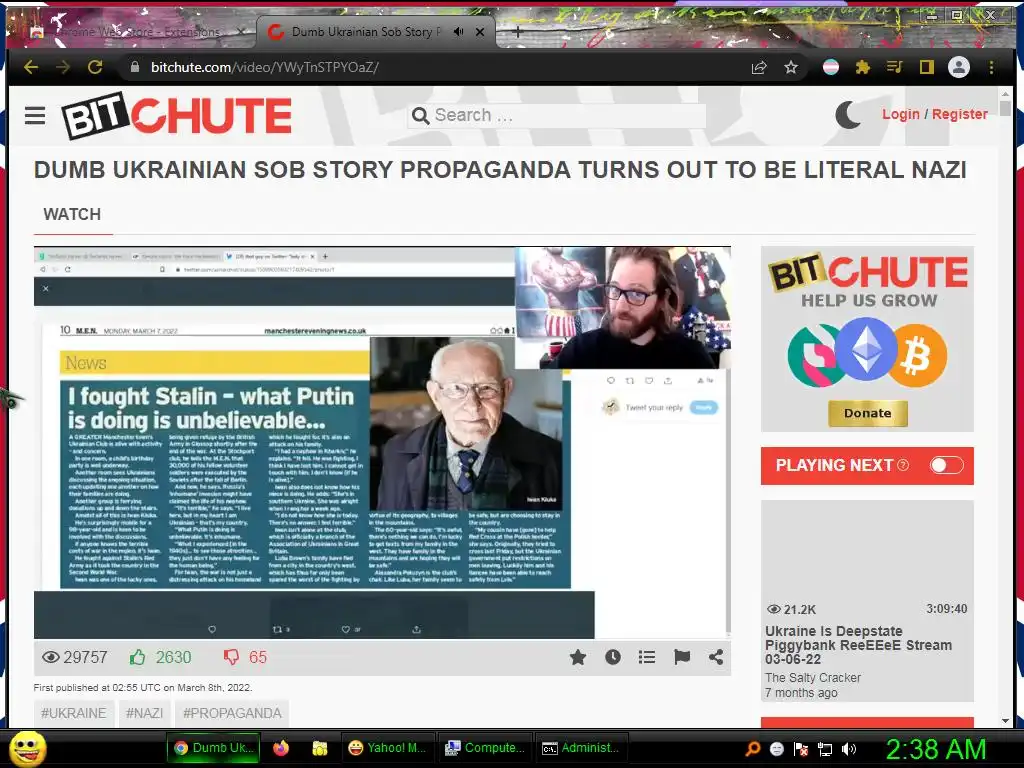Switch to Administ... command prompt taskbar window
The height and width of the screenshot is (768, 1024).
tap(581, 748)
